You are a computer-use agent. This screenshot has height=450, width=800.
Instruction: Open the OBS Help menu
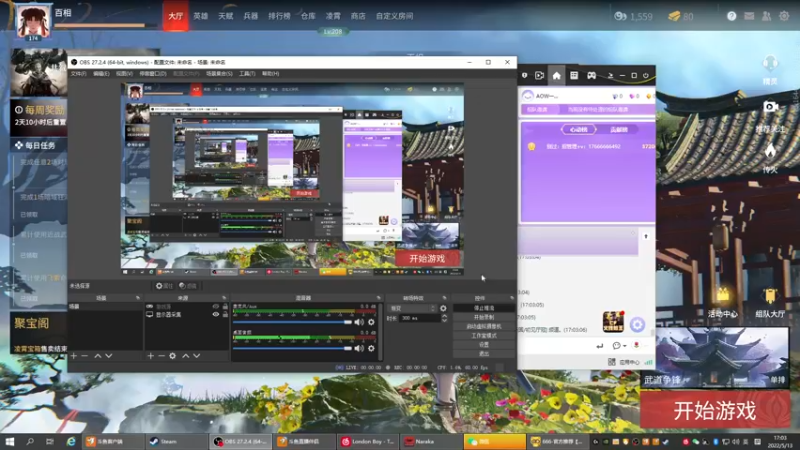[x=270, y=73]
